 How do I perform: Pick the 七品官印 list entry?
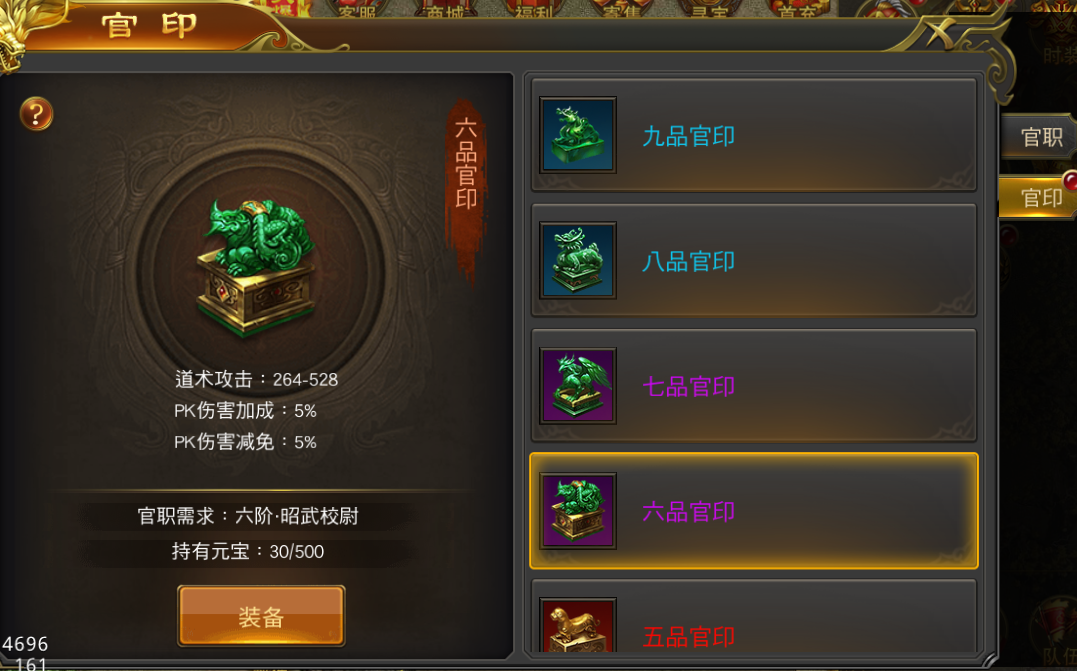click(x=753, y=386)
